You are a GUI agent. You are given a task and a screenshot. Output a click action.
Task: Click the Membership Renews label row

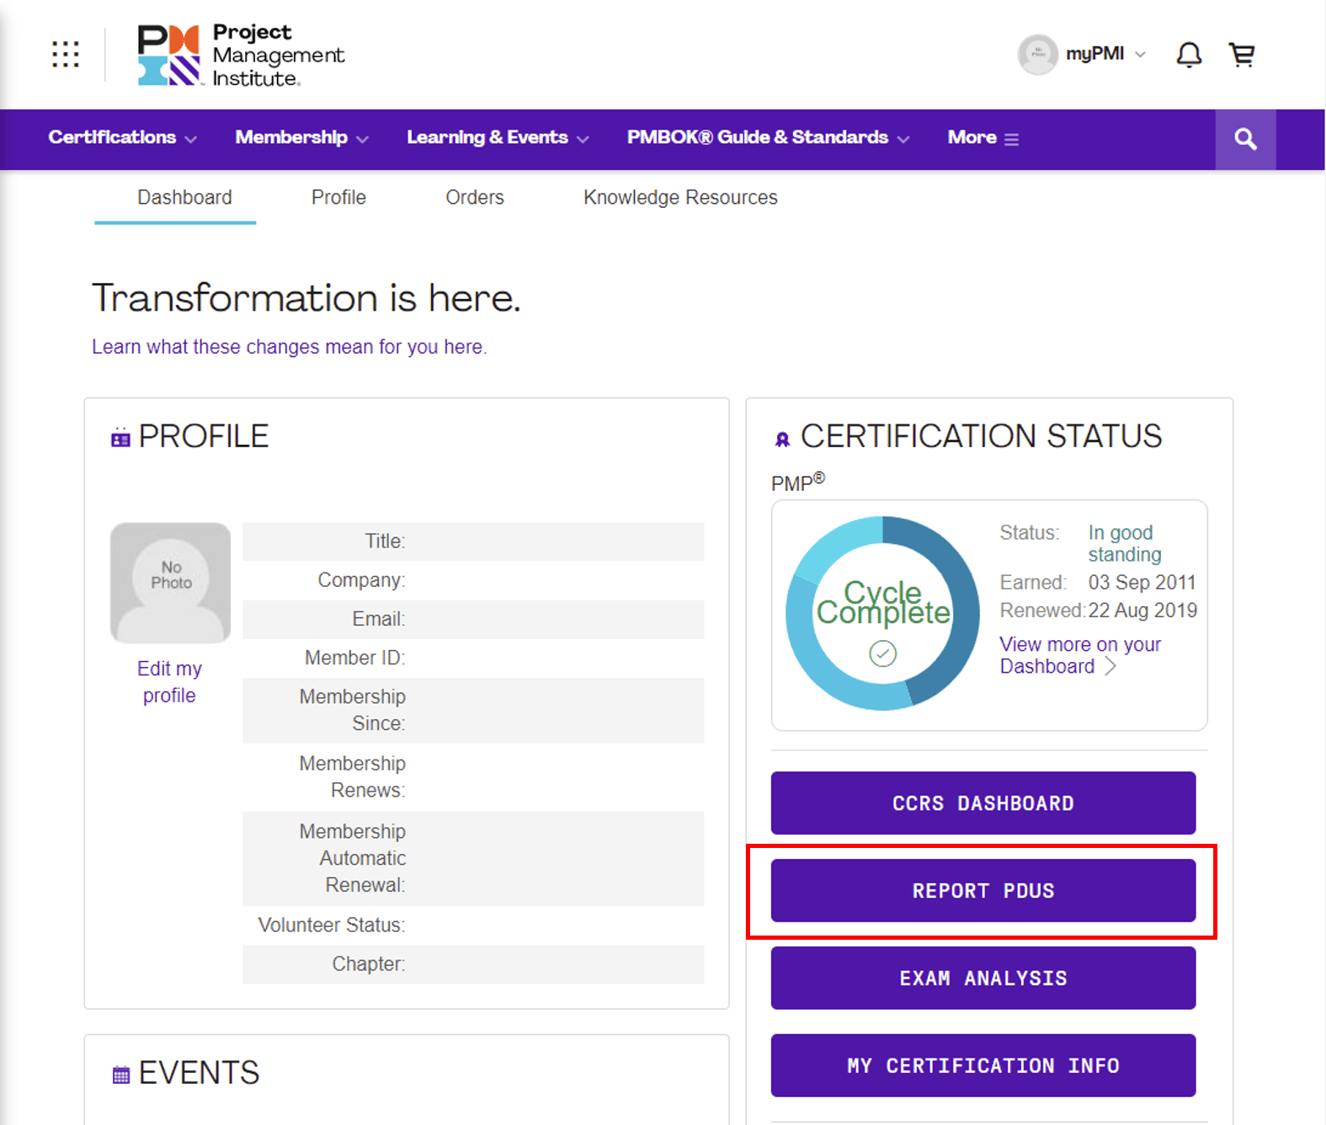pyautogui.click(x=473, y=777)
